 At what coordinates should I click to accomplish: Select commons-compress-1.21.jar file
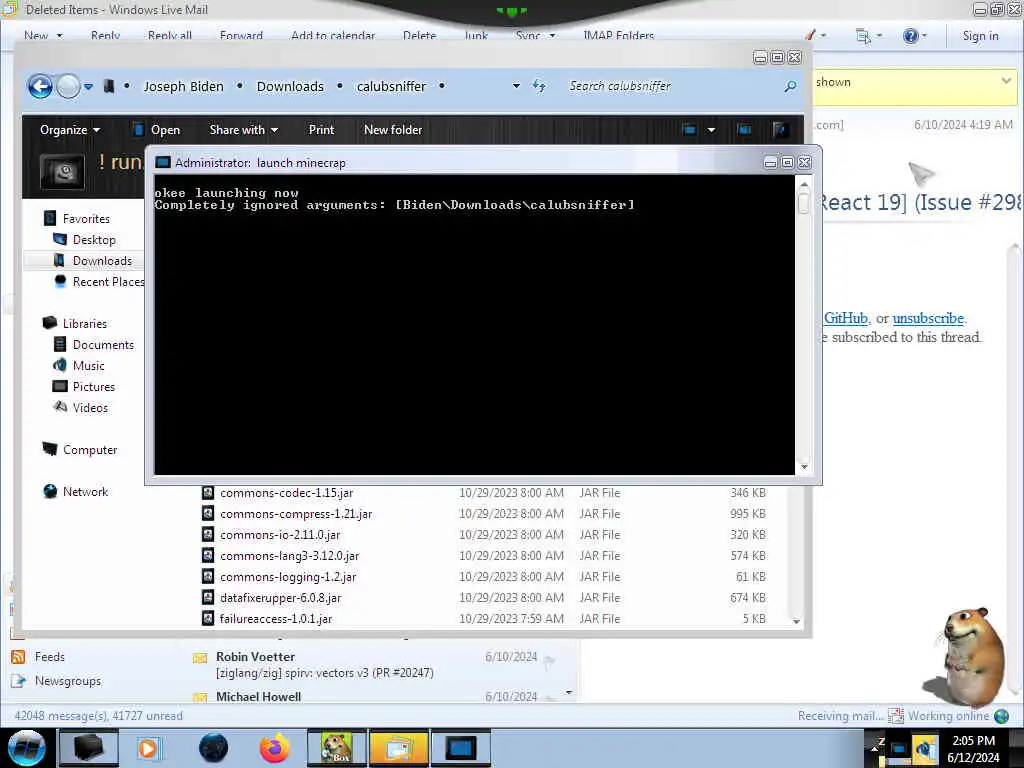296,514
